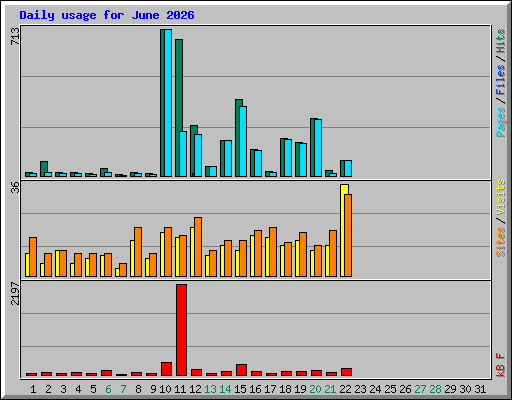Viewport: 512px width, 400px height.
Task: Click day 11 on the x-axis
Action: coord(180,389)
